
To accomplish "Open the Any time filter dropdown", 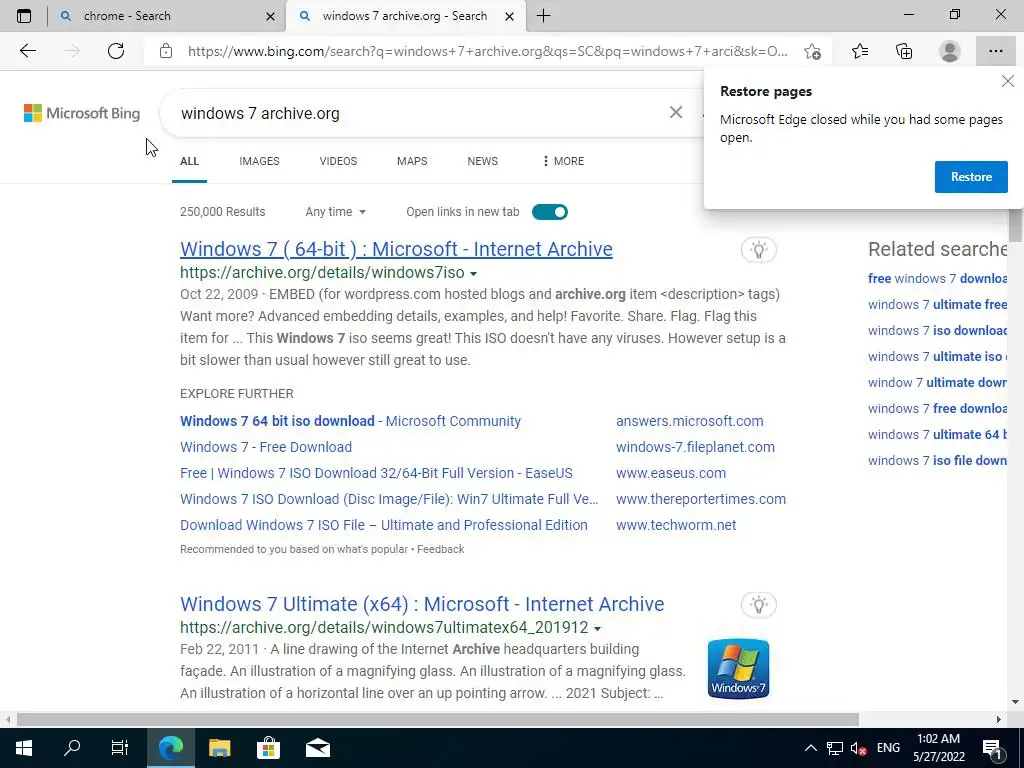I will [x=336, y=212].
